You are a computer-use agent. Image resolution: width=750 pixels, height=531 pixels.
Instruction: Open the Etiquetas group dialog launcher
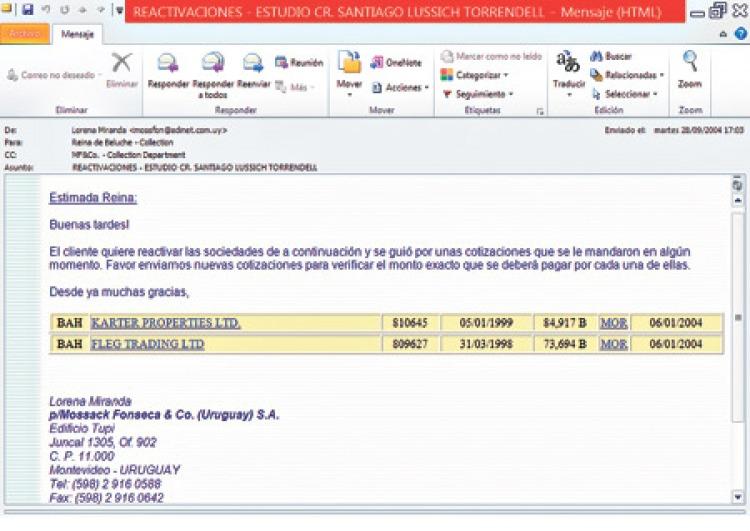pyautogui.click(x=540, y=111)
